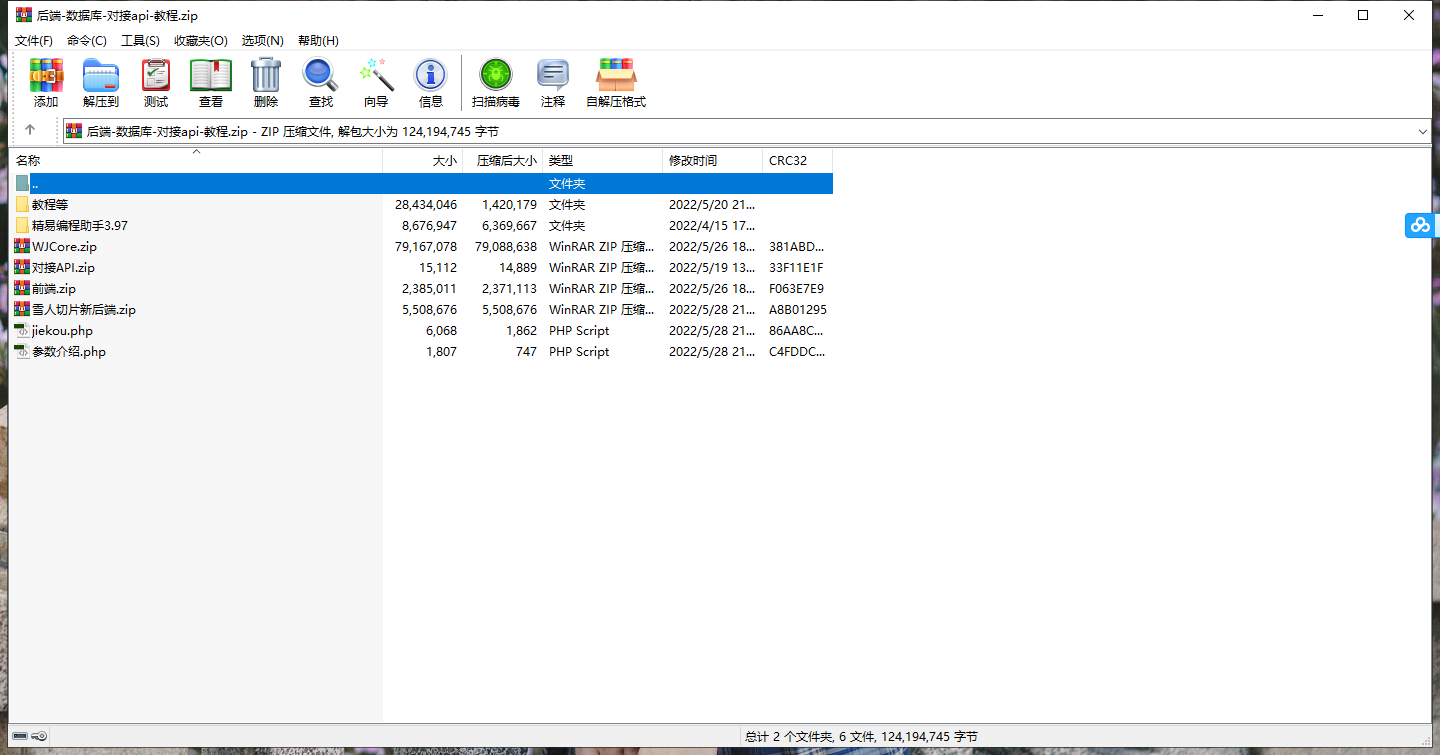This screenshot has width=1440, height=755.
Task: Open the 查找 (Find) magnifier tool
Action: [x=321, y=82]
